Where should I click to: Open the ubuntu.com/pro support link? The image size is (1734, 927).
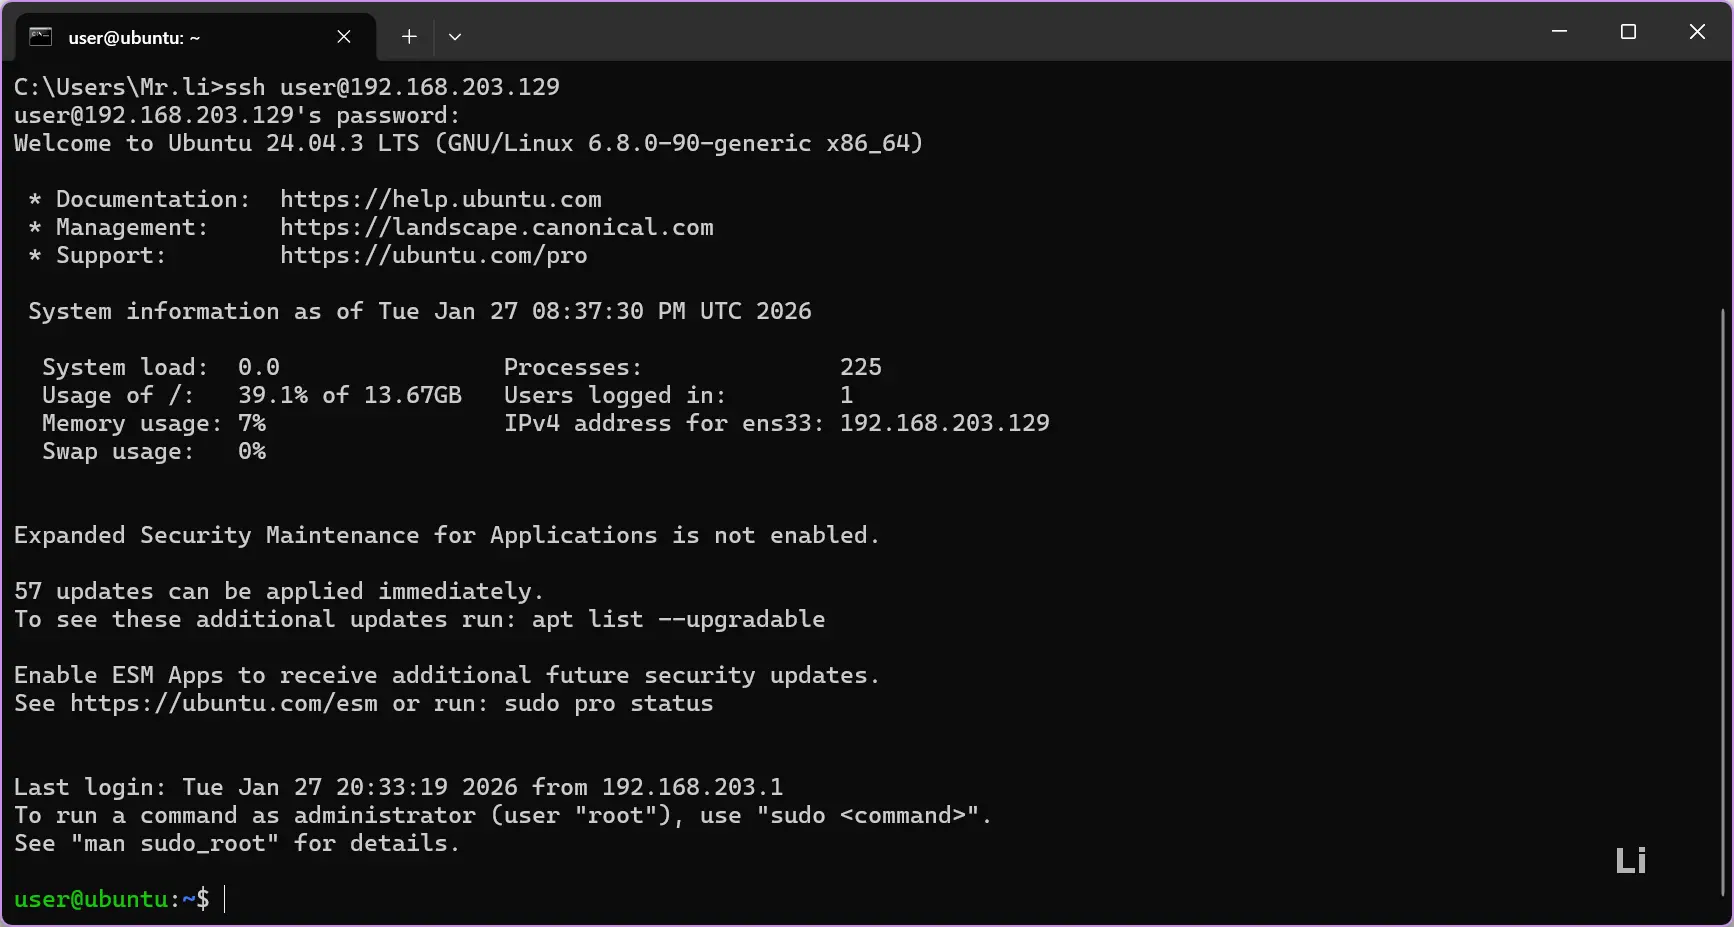tap(433, 255)
